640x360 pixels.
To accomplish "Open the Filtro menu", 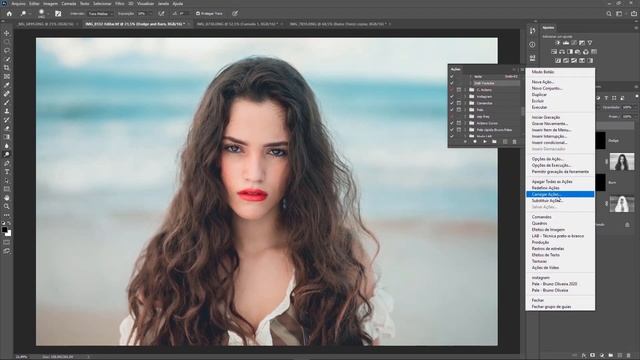I will click(120, 4).
